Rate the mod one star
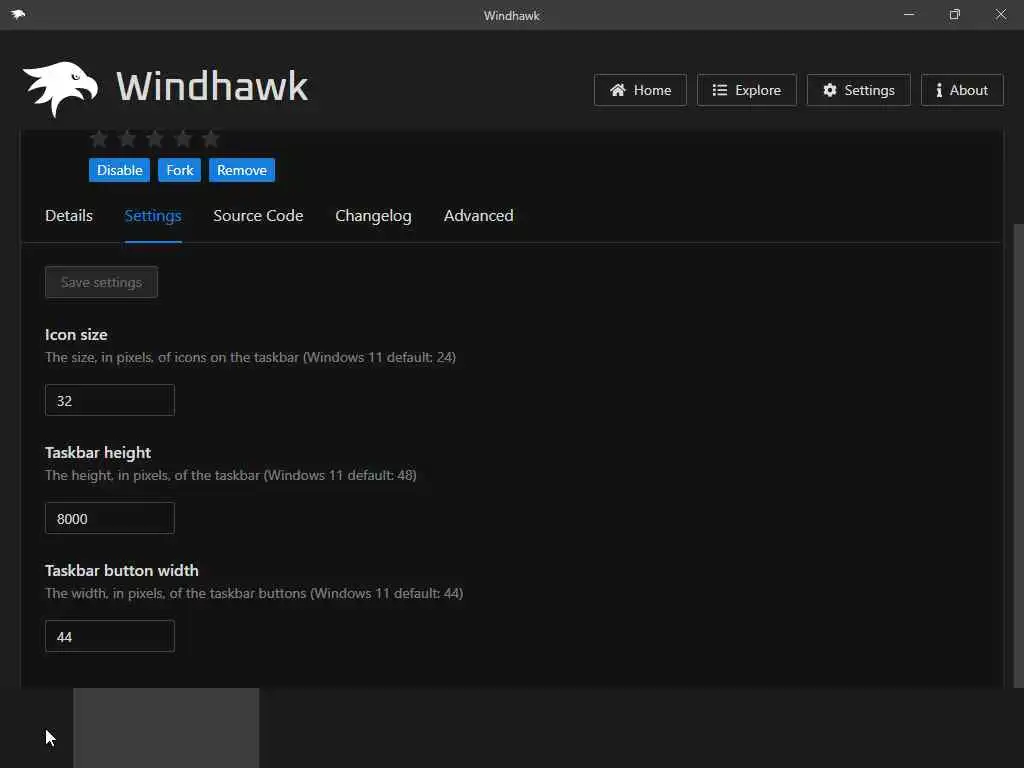 coord(99,138)
